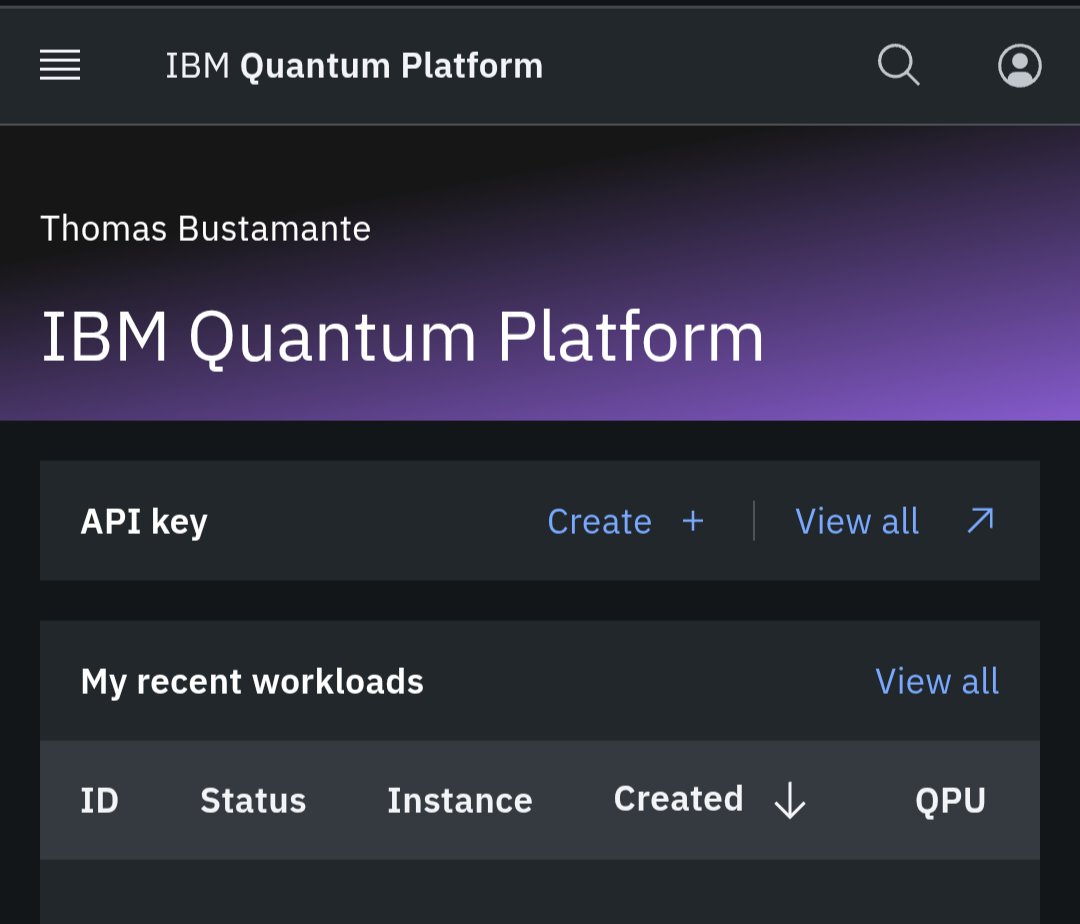This screenshot has width=1080, height=924.
Task: Click the Status column header
Action: (x=253, y=801)
